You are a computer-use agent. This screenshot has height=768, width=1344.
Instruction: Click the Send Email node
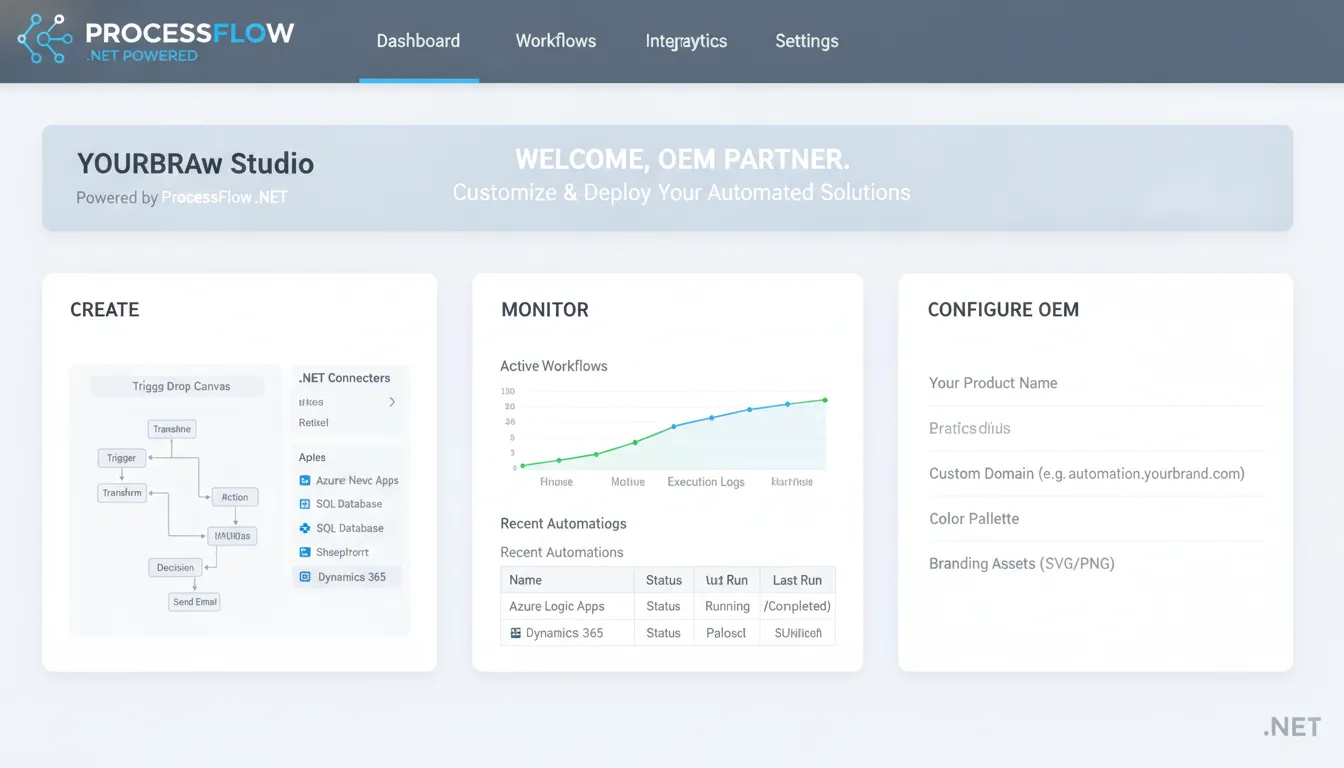pyautogui.click(x=195, y=602)
